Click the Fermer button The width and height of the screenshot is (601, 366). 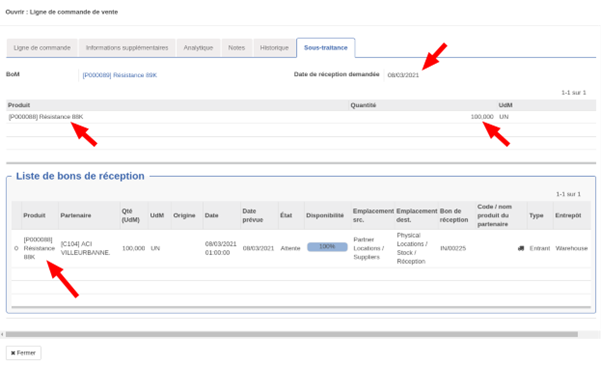(23, 353)
